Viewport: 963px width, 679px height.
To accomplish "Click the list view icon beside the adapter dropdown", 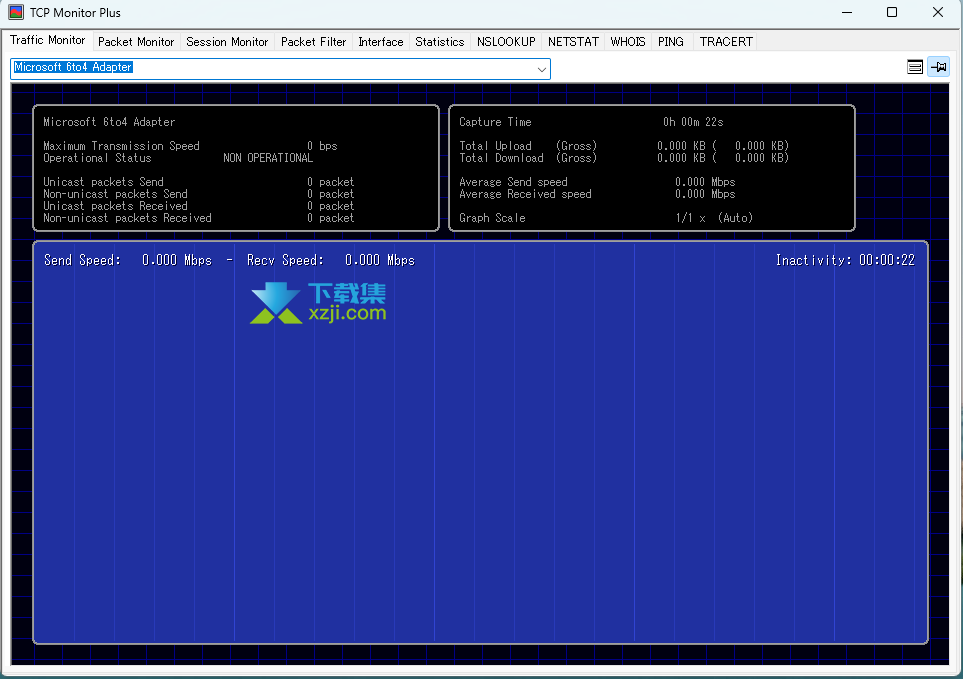I will tap(914, 67).
